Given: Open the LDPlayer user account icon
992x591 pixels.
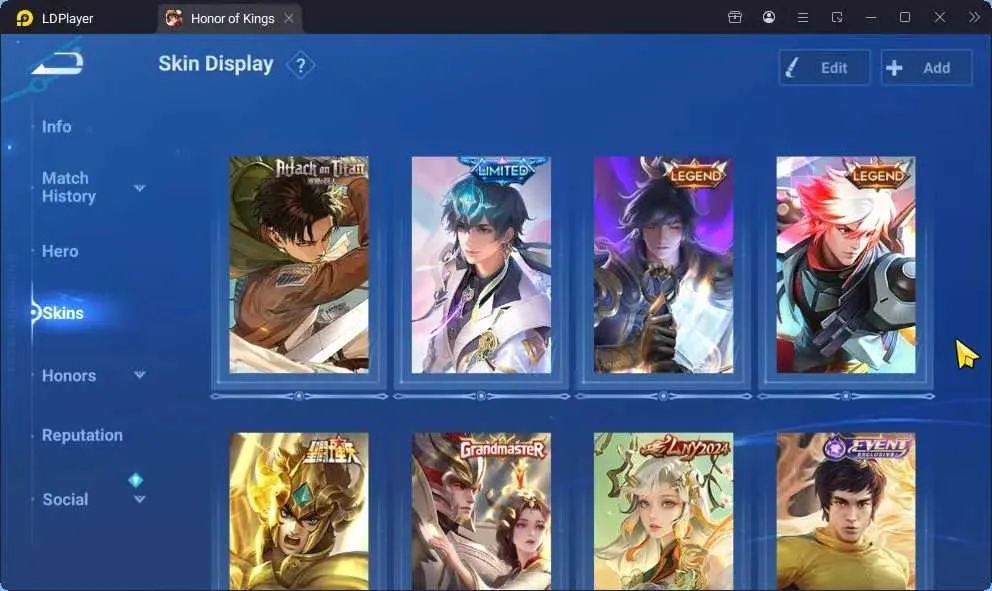Looking at the screenshot, I should point(769,17).
